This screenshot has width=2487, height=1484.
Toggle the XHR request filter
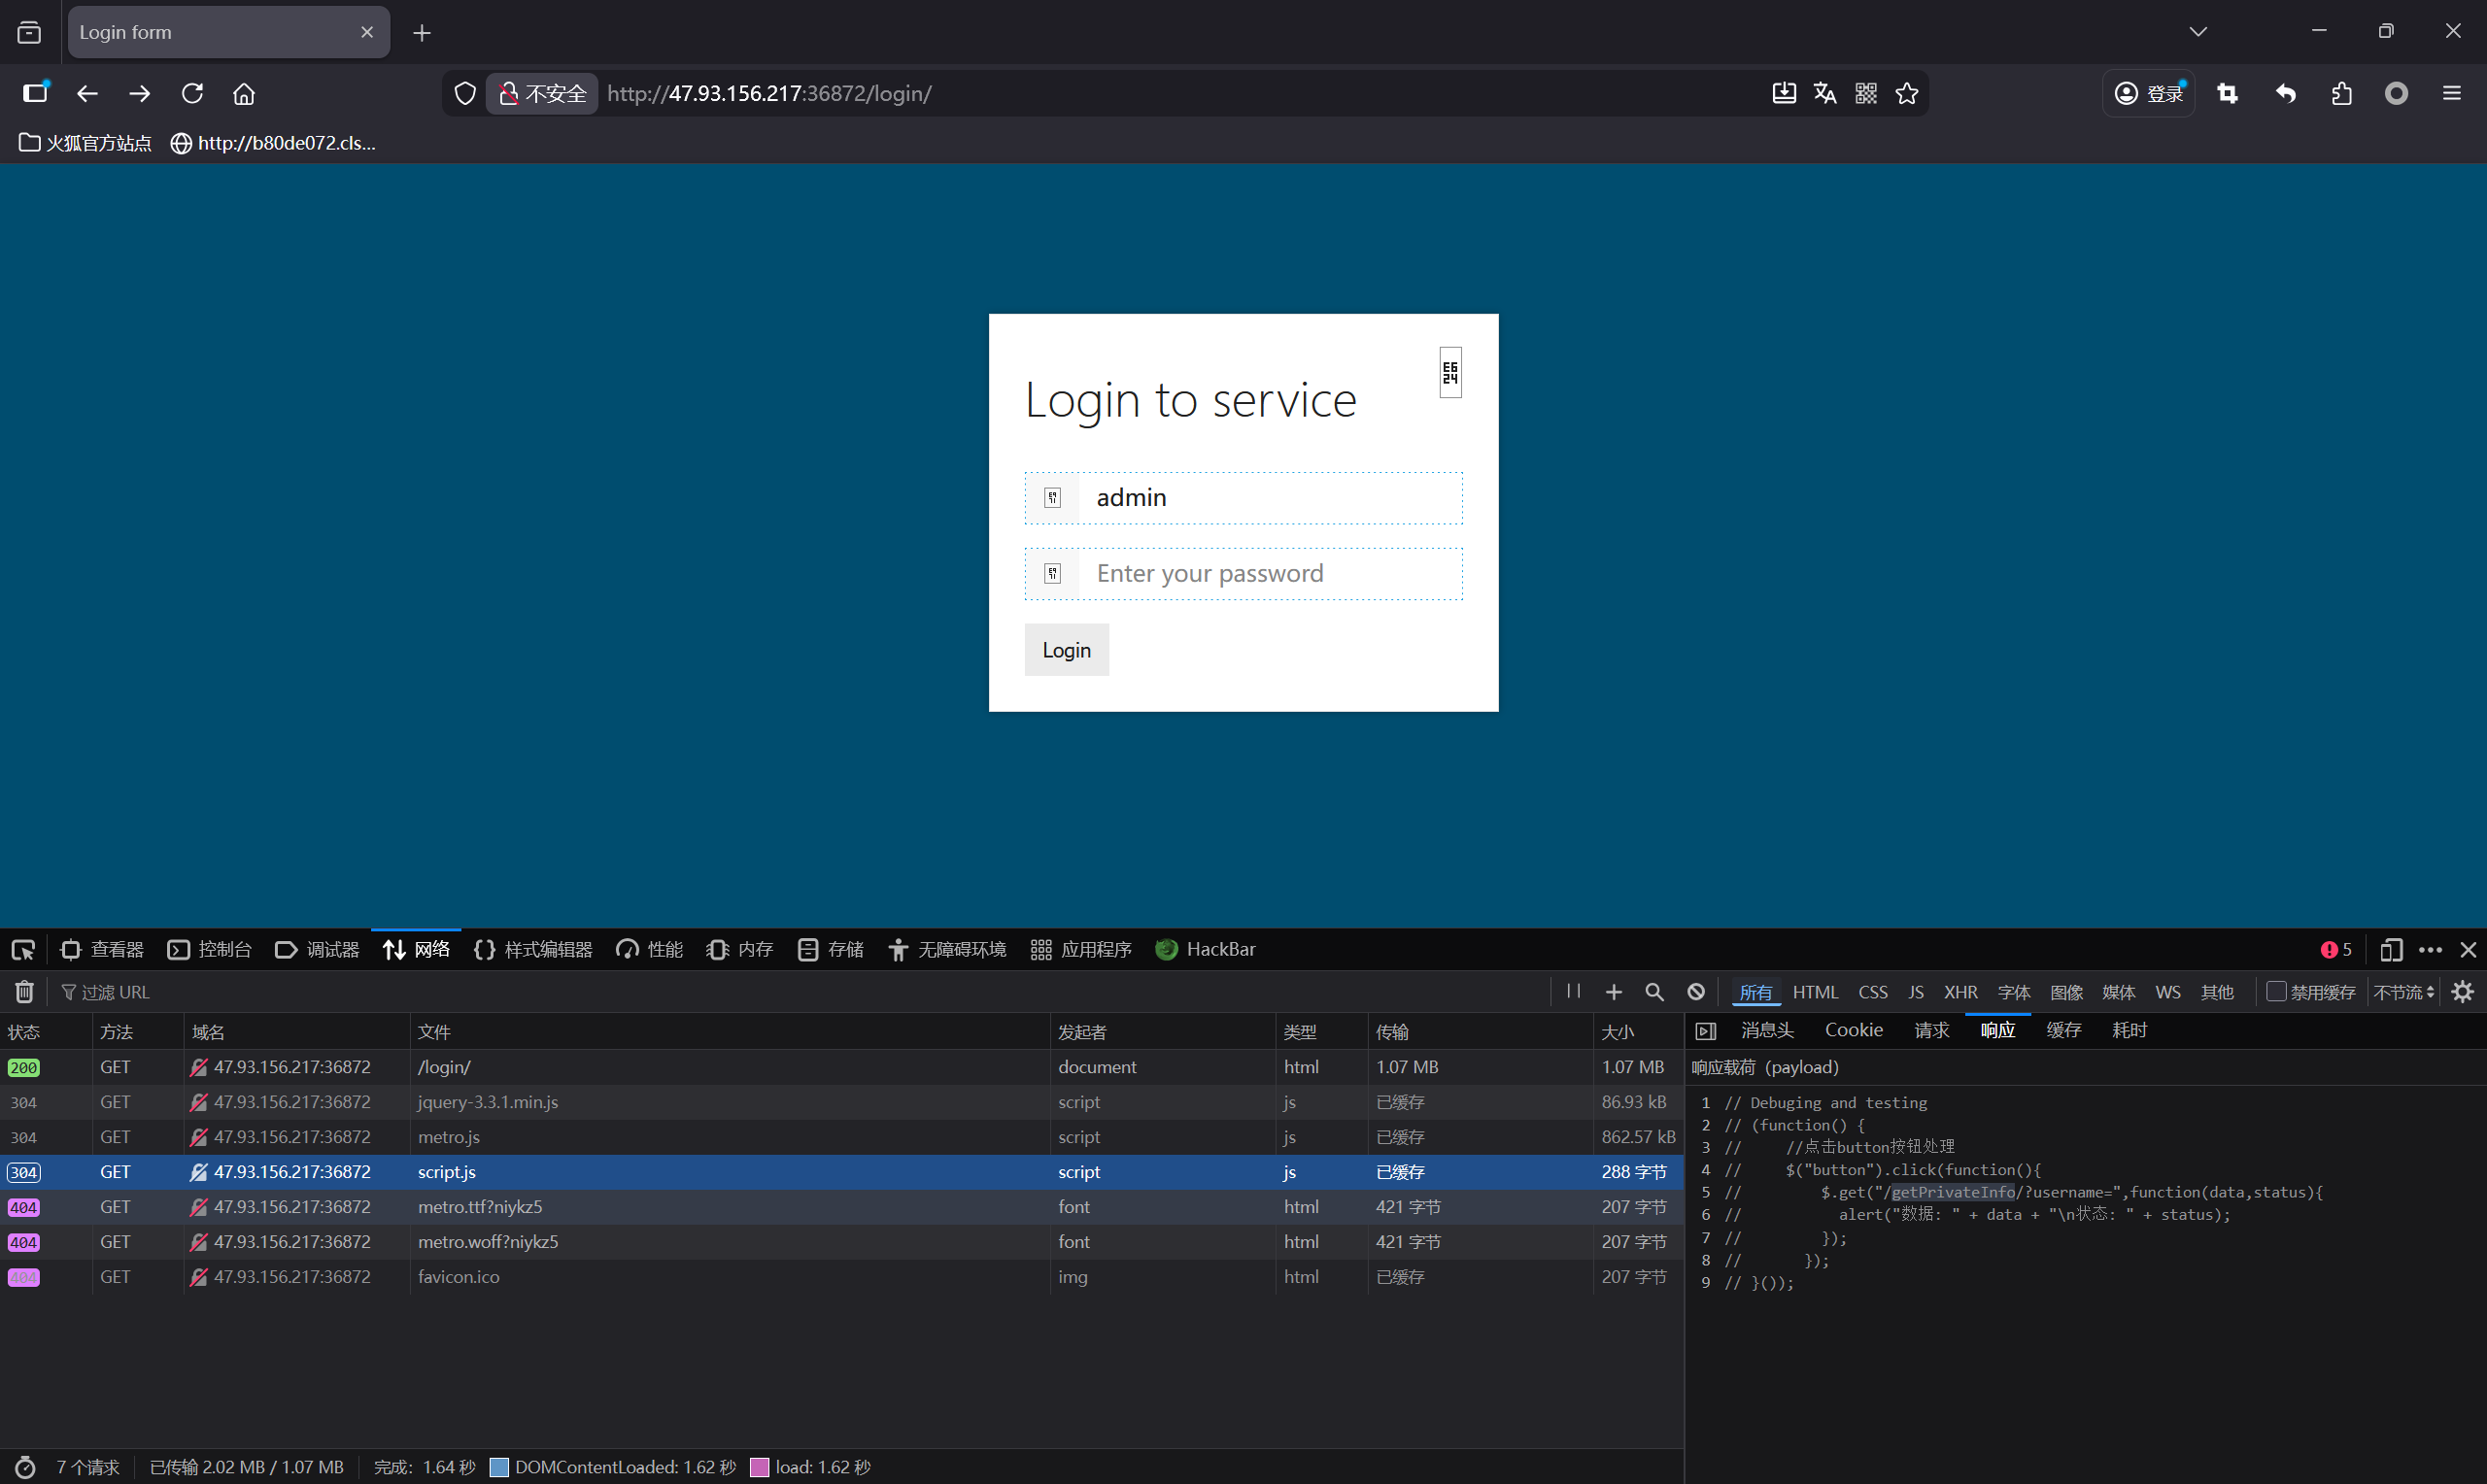pos(1960,992)
